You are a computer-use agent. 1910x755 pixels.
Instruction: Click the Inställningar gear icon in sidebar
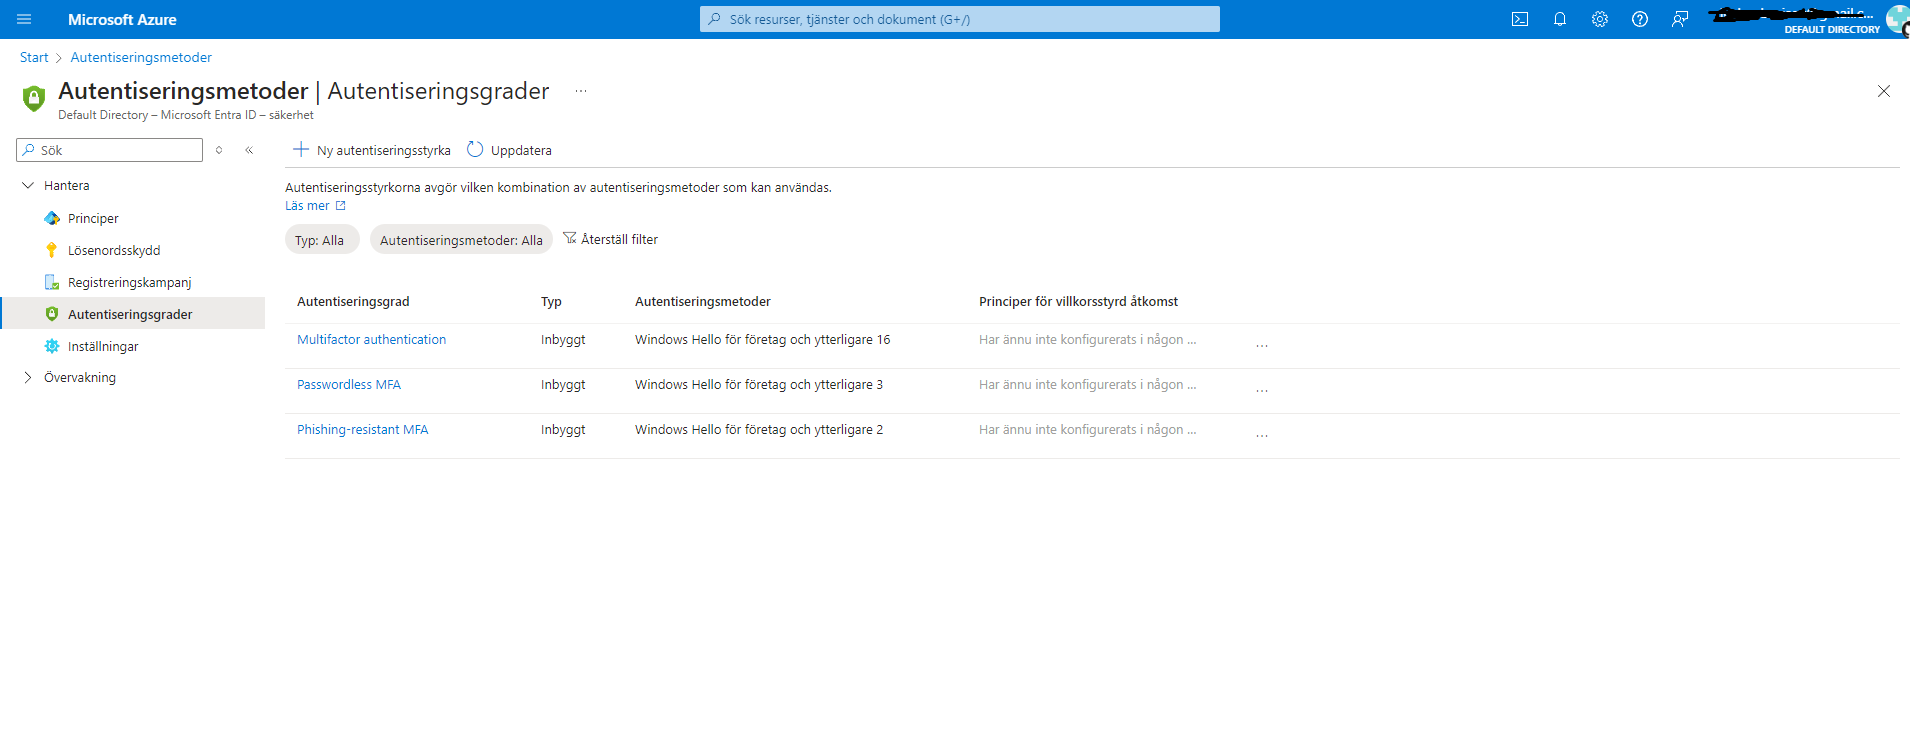tap(52, 346)
